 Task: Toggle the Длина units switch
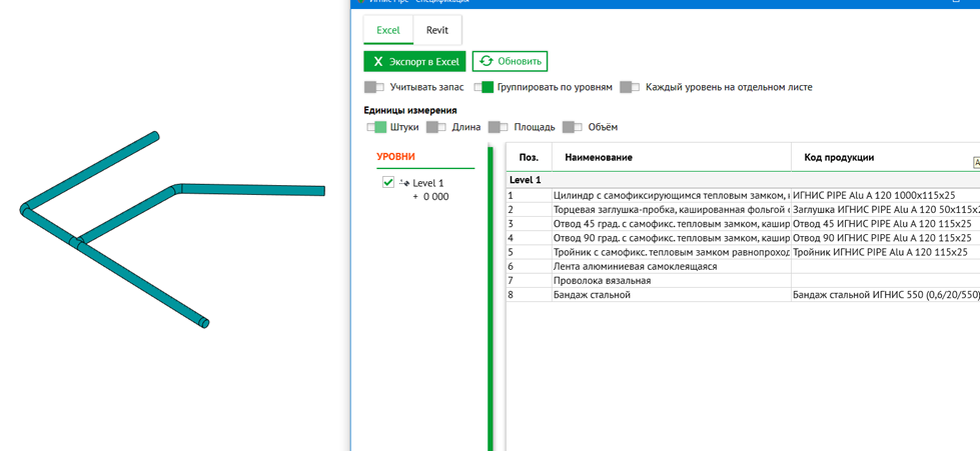tap(436, 127)
